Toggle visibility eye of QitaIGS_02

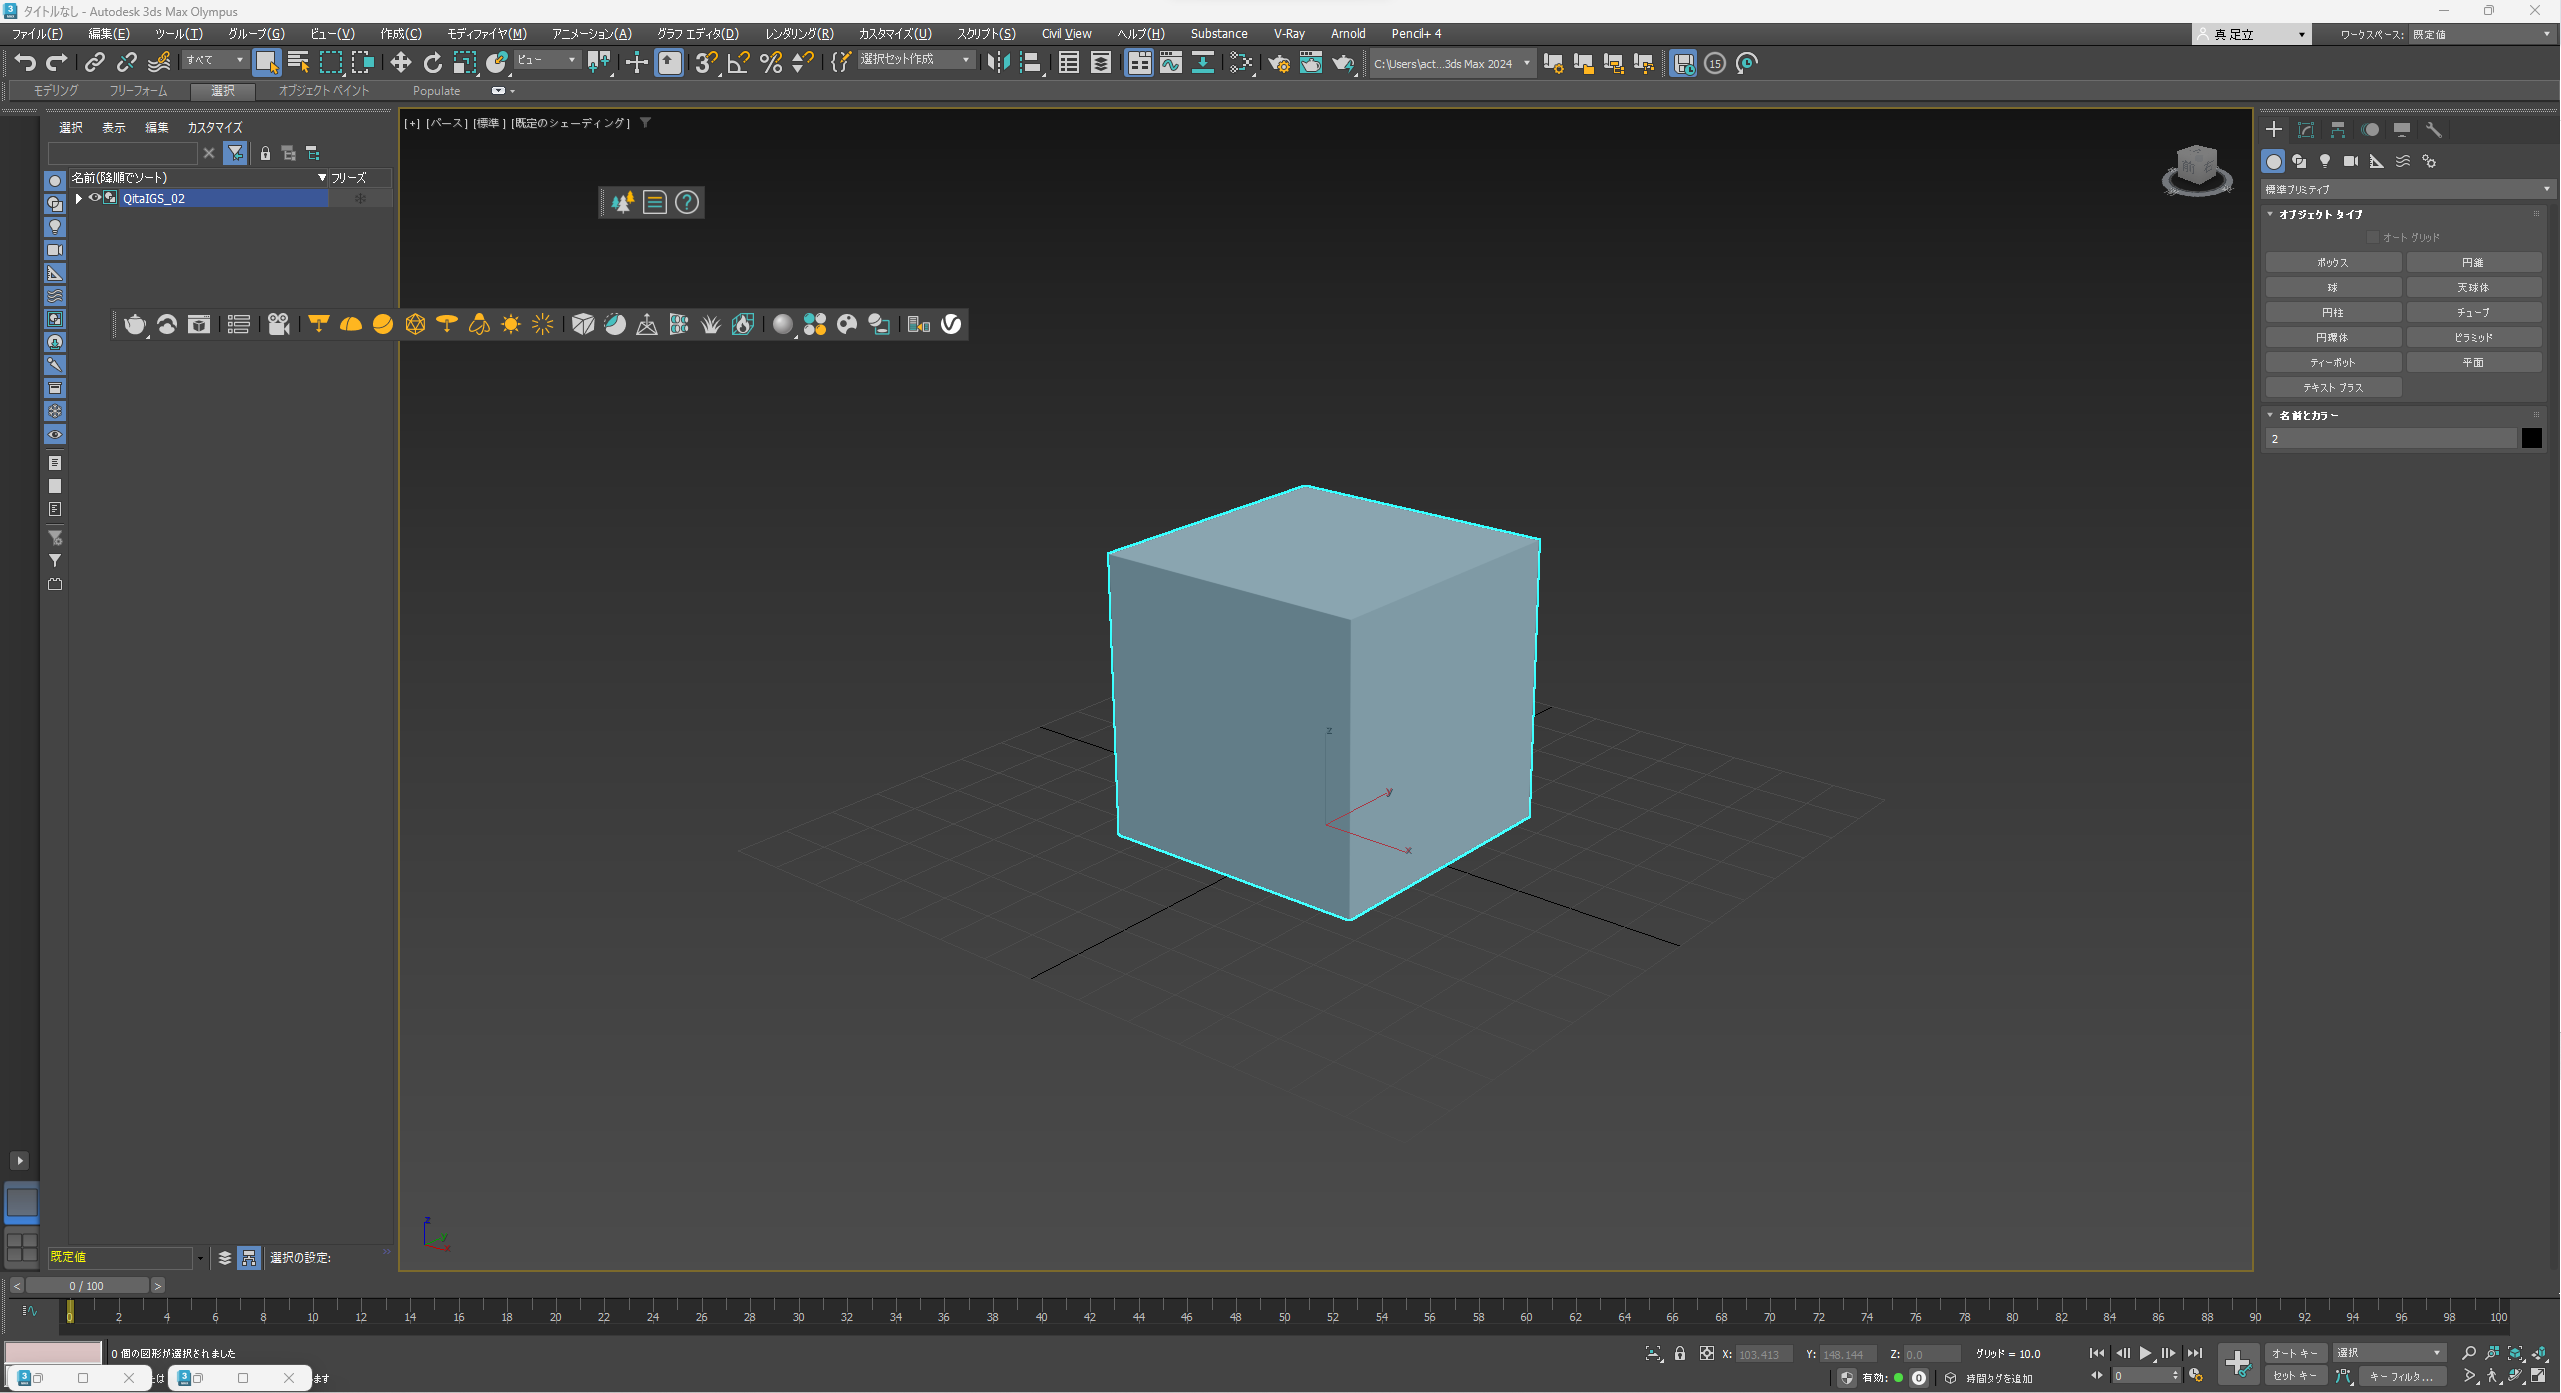point(95,198)
